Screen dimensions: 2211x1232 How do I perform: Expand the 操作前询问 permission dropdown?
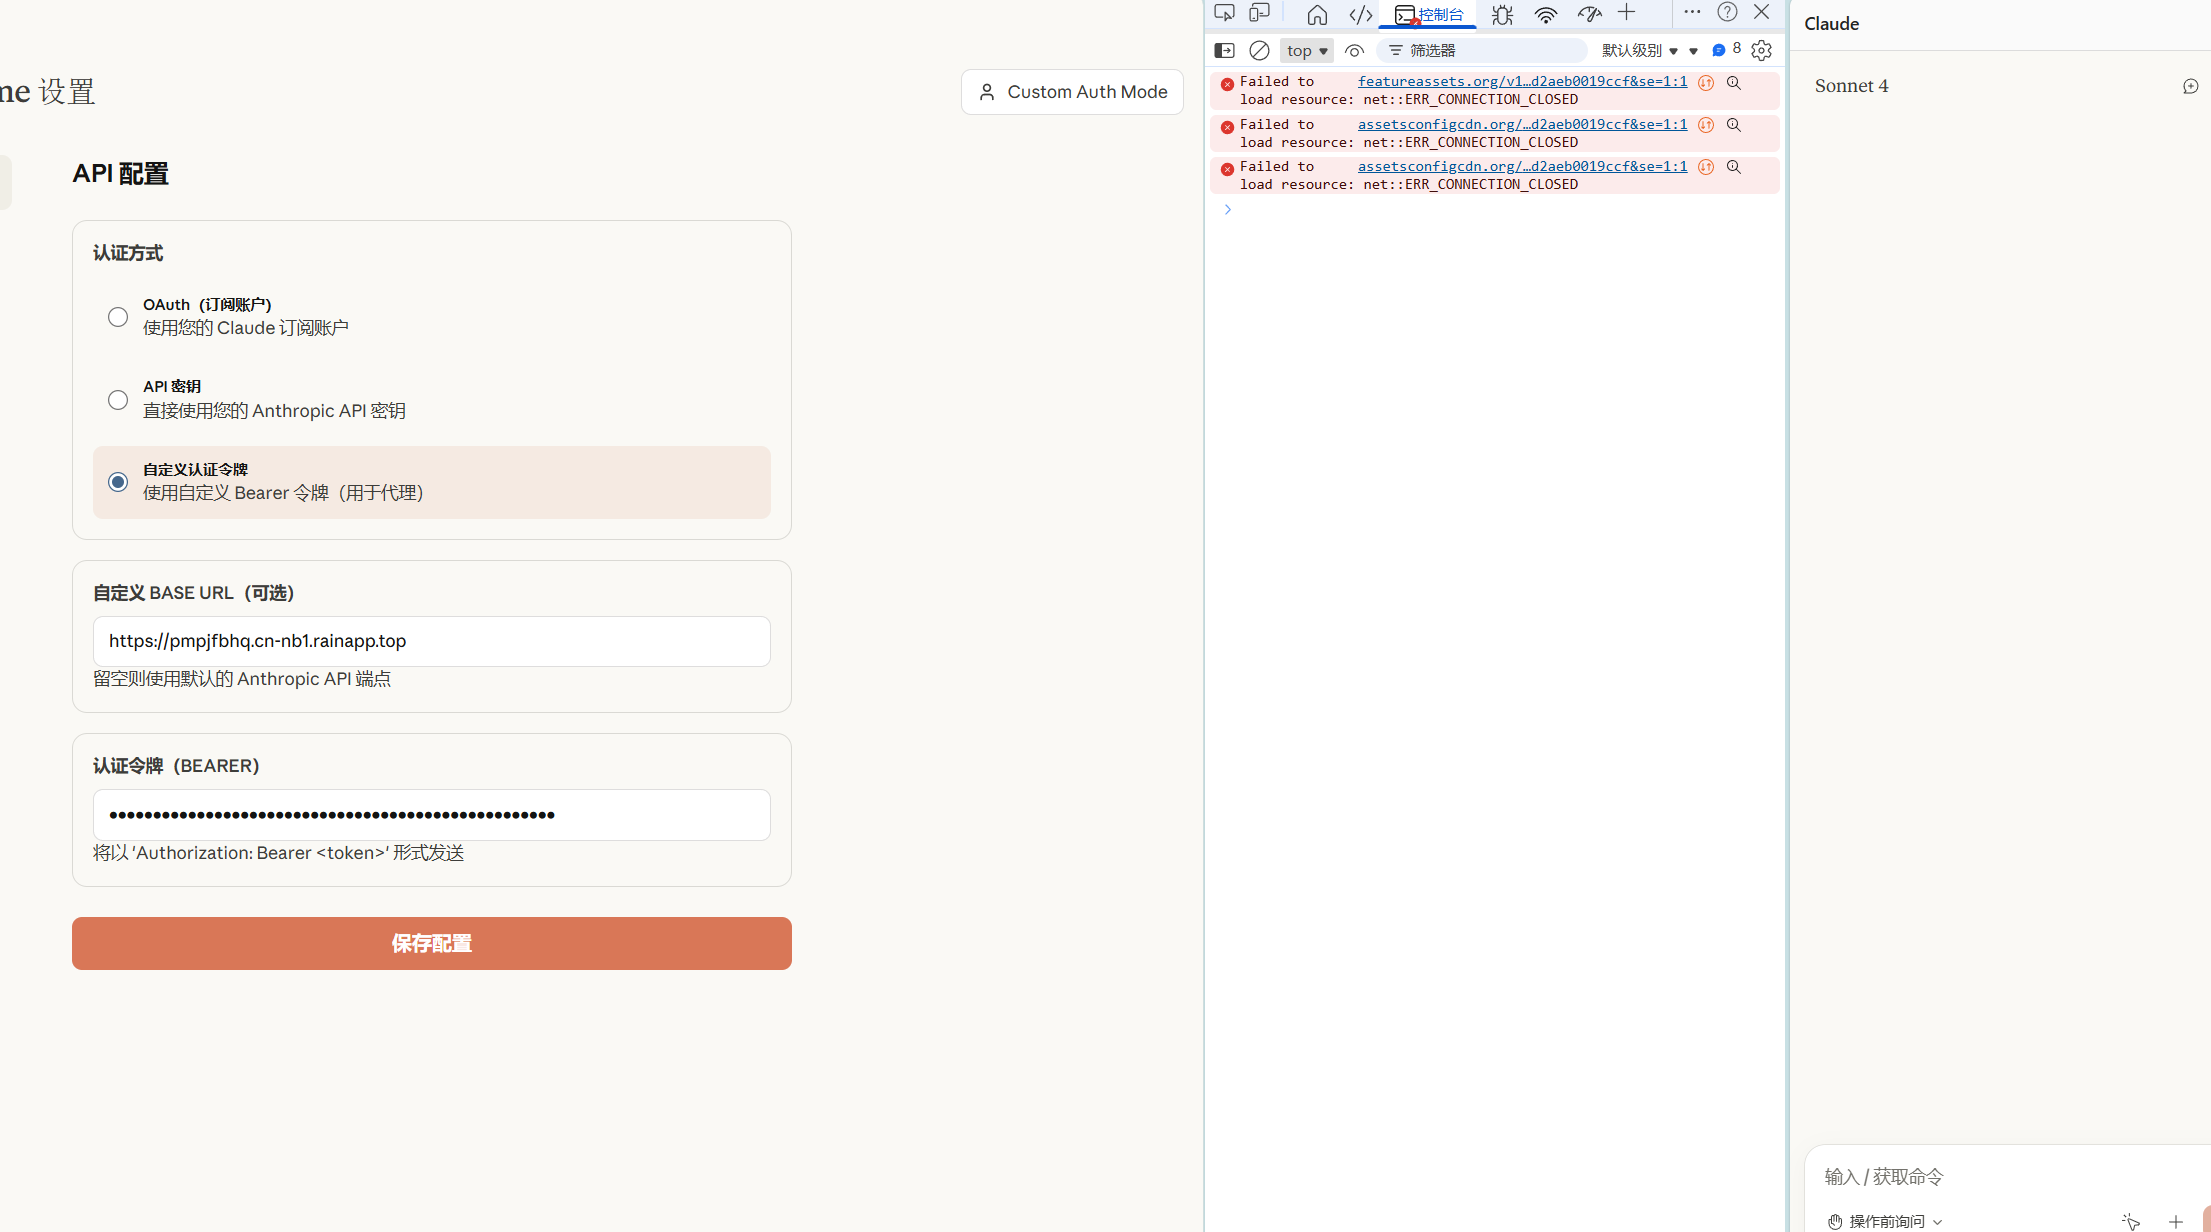pos(1885,1221)
